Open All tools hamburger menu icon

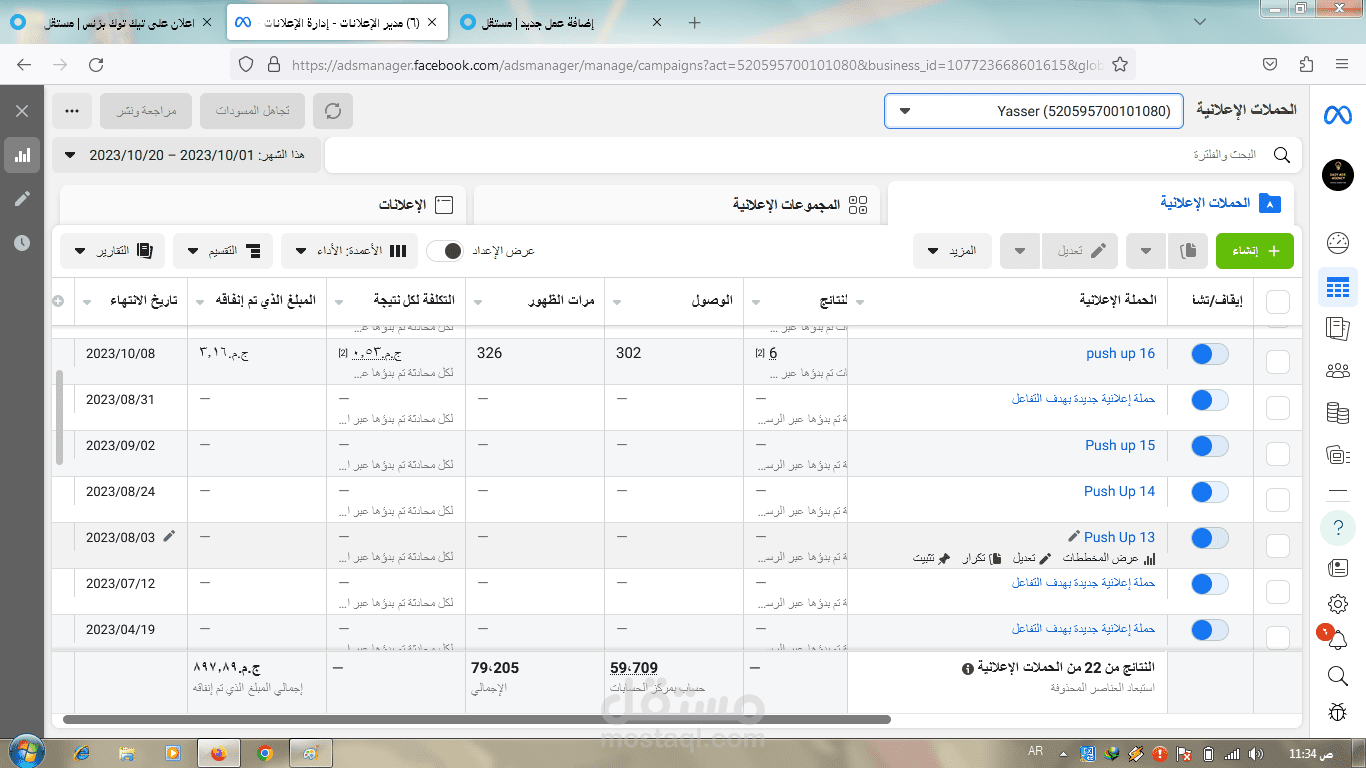point(1338,490)
